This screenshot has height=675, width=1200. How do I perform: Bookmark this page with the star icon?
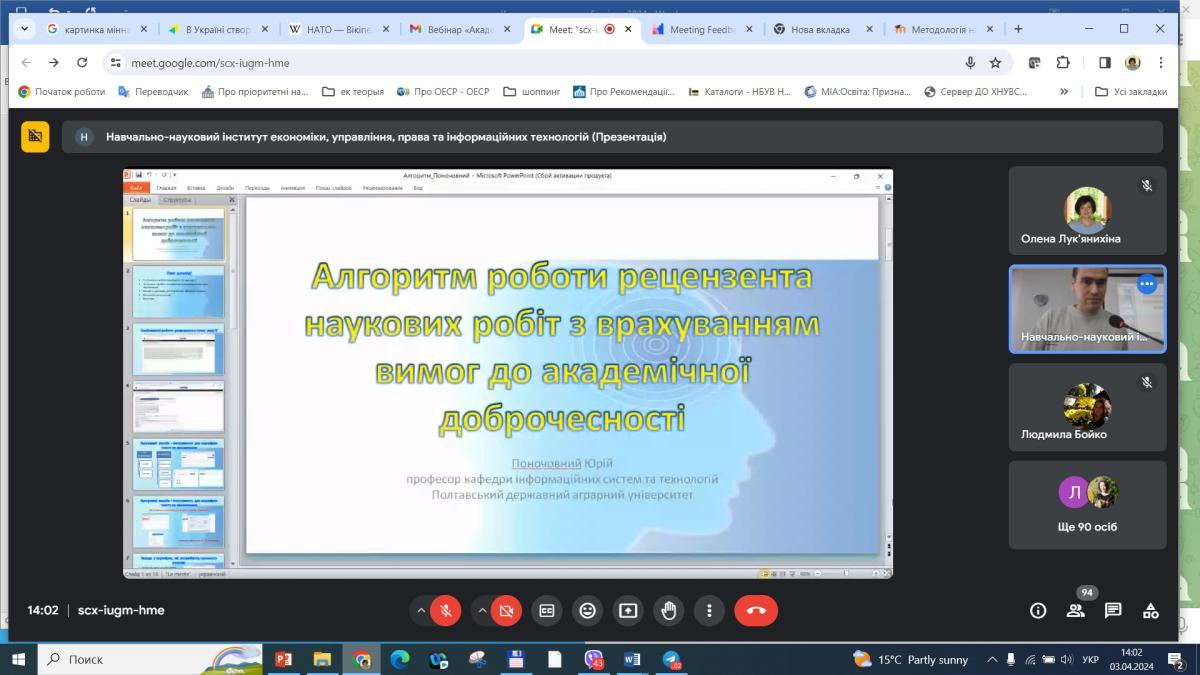tap(995, 62)
